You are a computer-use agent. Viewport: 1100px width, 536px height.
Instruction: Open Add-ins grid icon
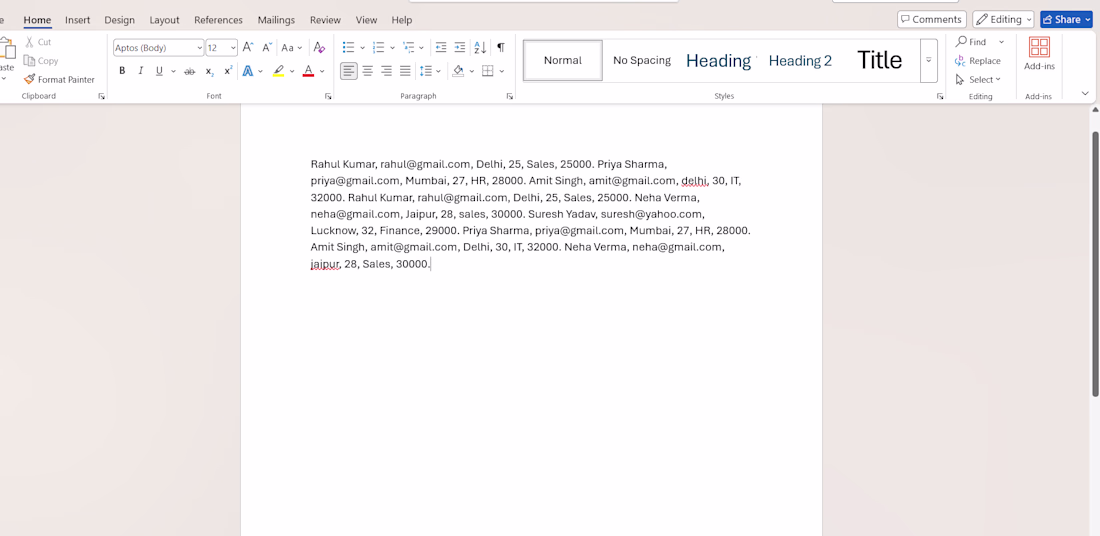coord(1039,47)
